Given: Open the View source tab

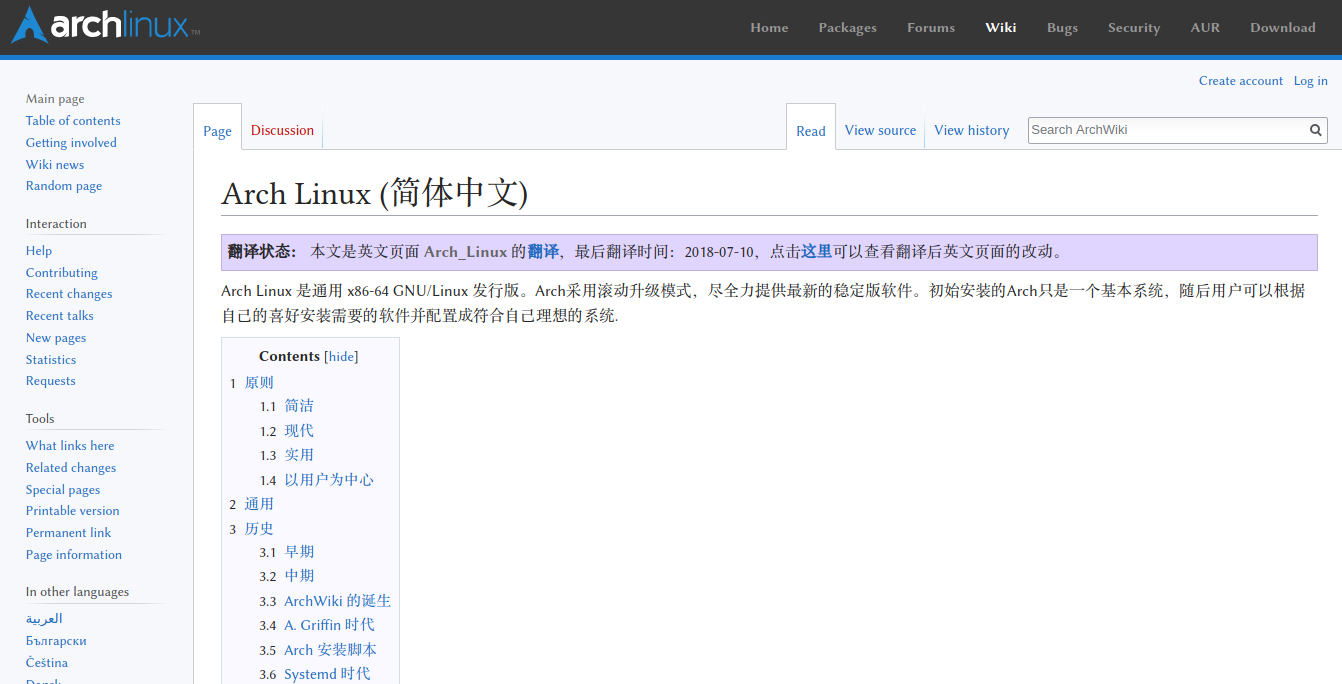Looking at the screenshot, I should tap(880, 130).
